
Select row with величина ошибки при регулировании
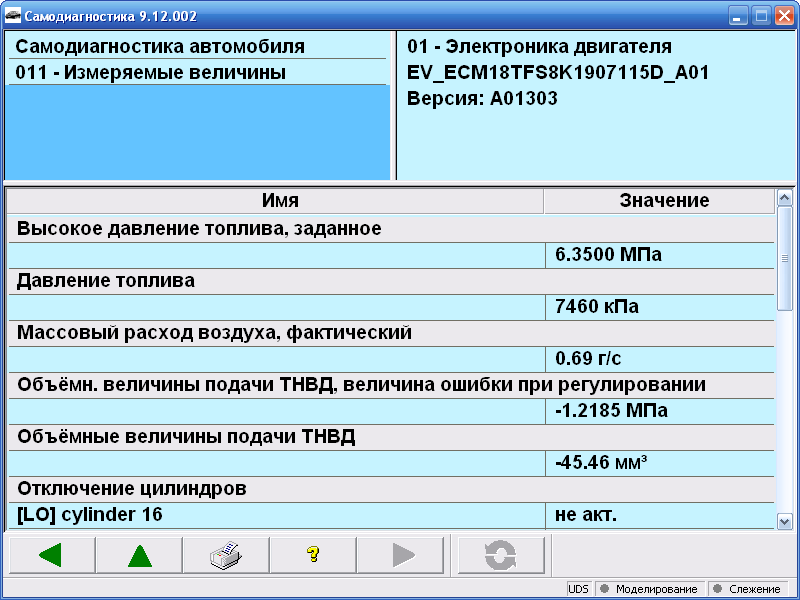(391, 385)
